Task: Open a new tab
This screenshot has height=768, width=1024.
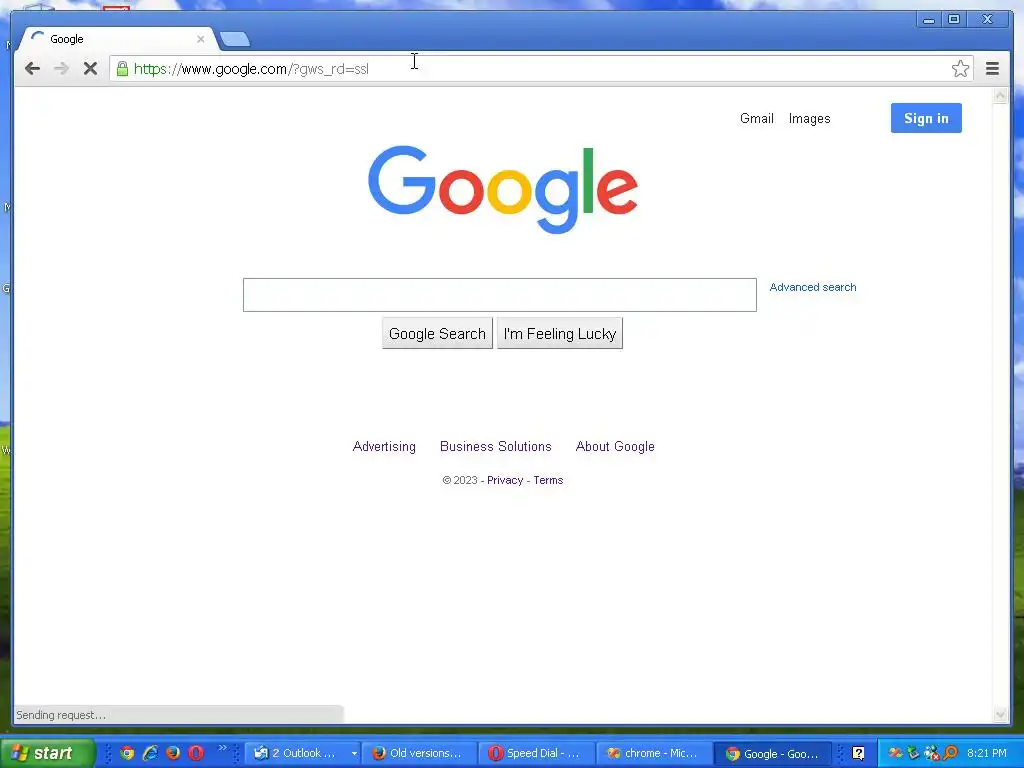Action: pyautogui.click(x=234, y=39)
